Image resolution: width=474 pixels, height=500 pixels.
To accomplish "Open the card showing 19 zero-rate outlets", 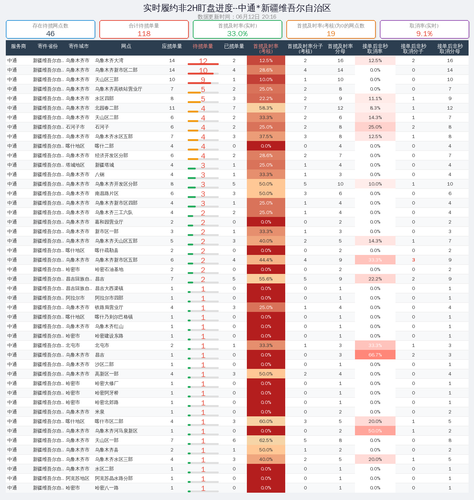I will [331, 29].
